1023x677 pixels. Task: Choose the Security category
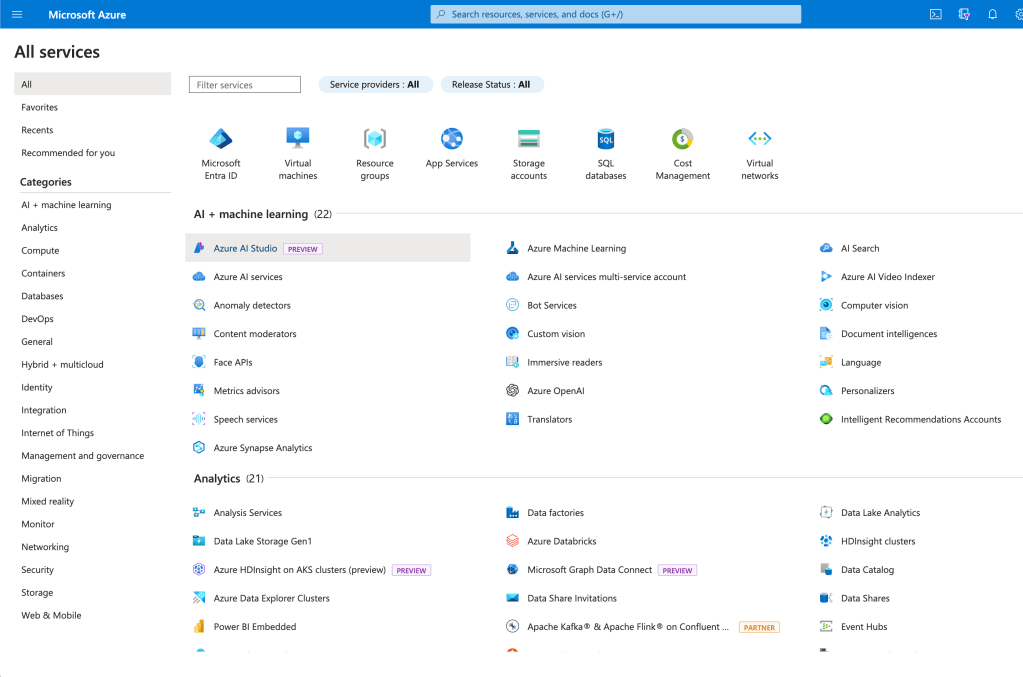pyautogui.click(x=38, y=569)
